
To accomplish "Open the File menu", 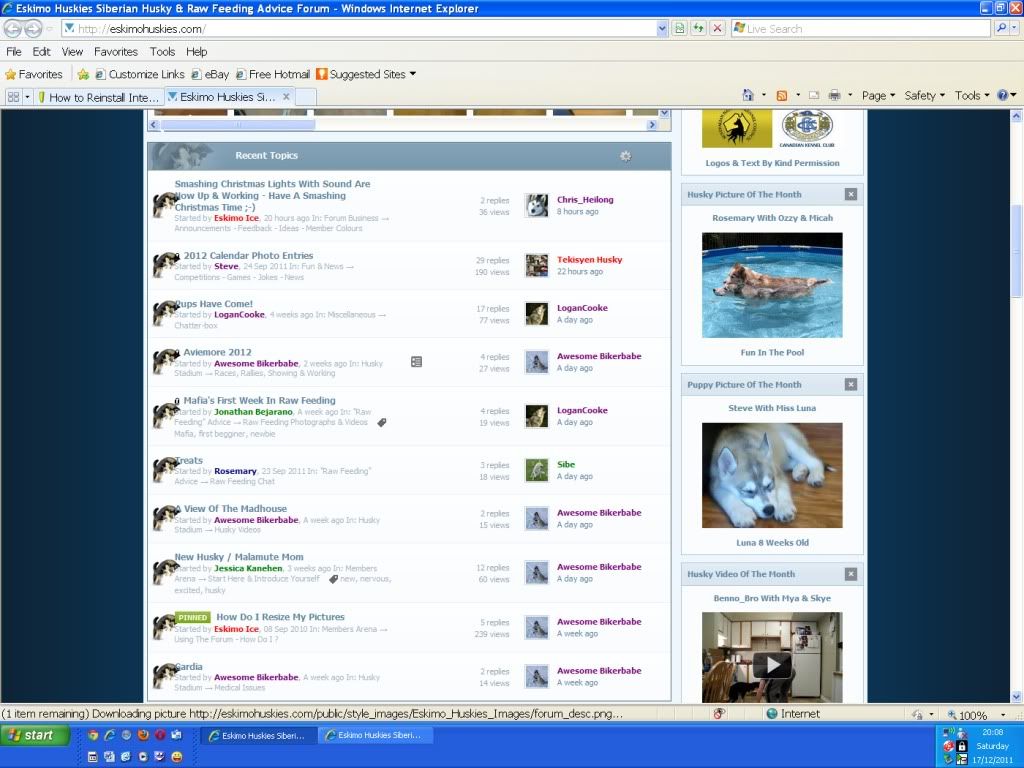I will click(x=14, y=52).
